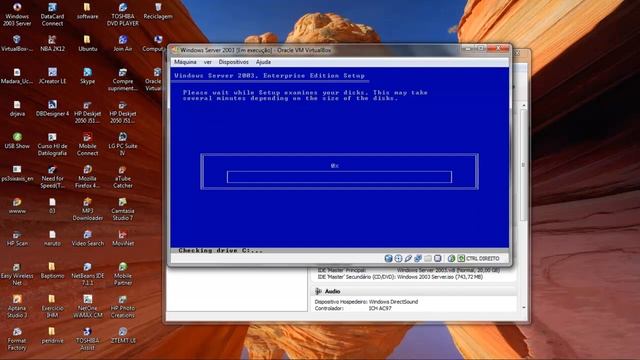Select the Curso HI de Datilografia icon

(x=52, y=144)
